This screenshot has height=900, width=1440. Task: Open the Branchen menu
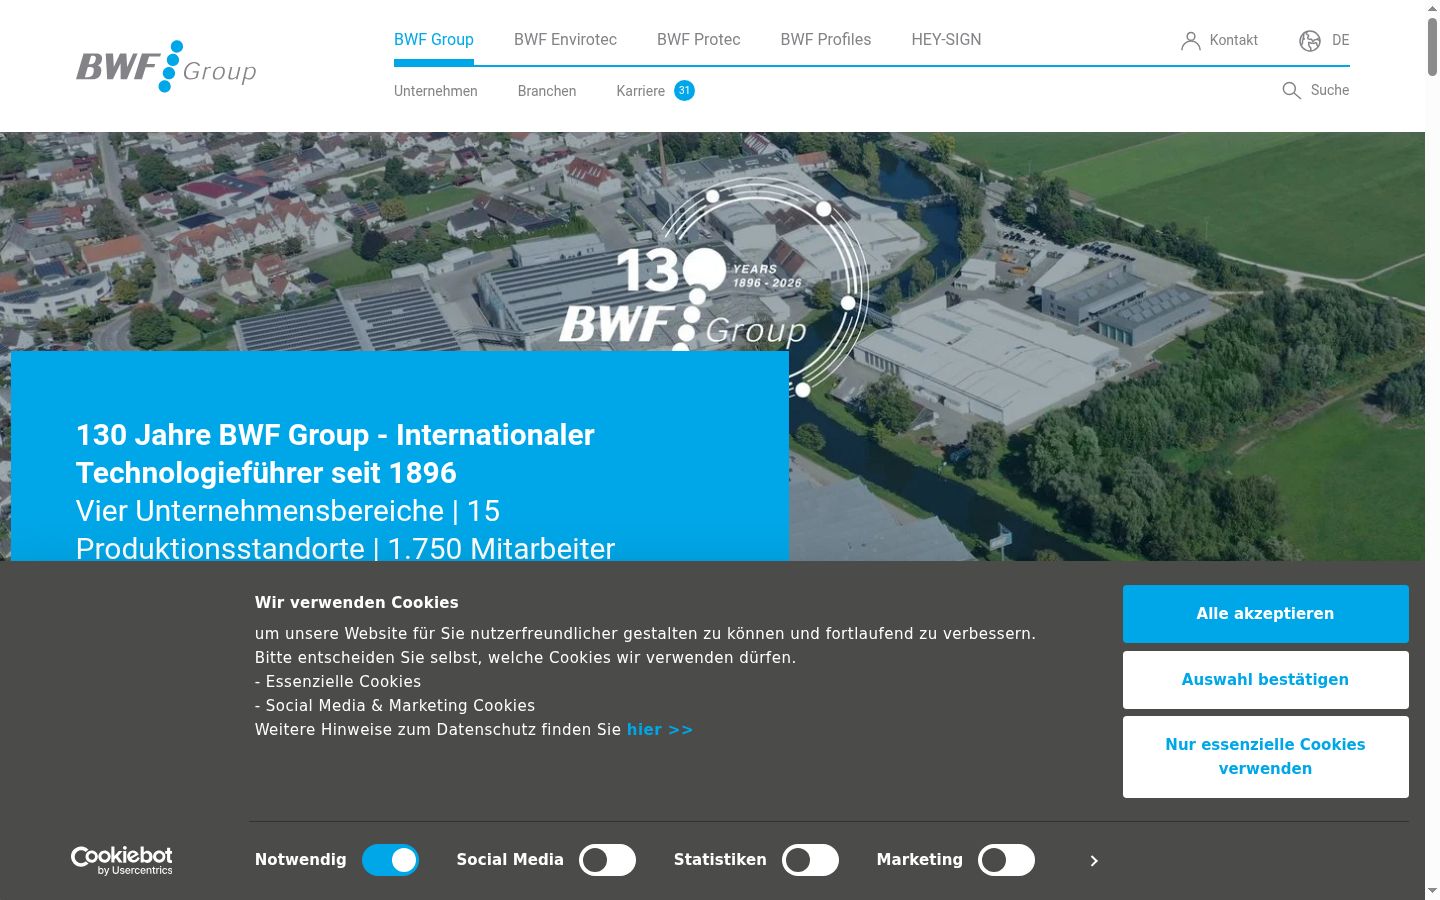point(547,91)
